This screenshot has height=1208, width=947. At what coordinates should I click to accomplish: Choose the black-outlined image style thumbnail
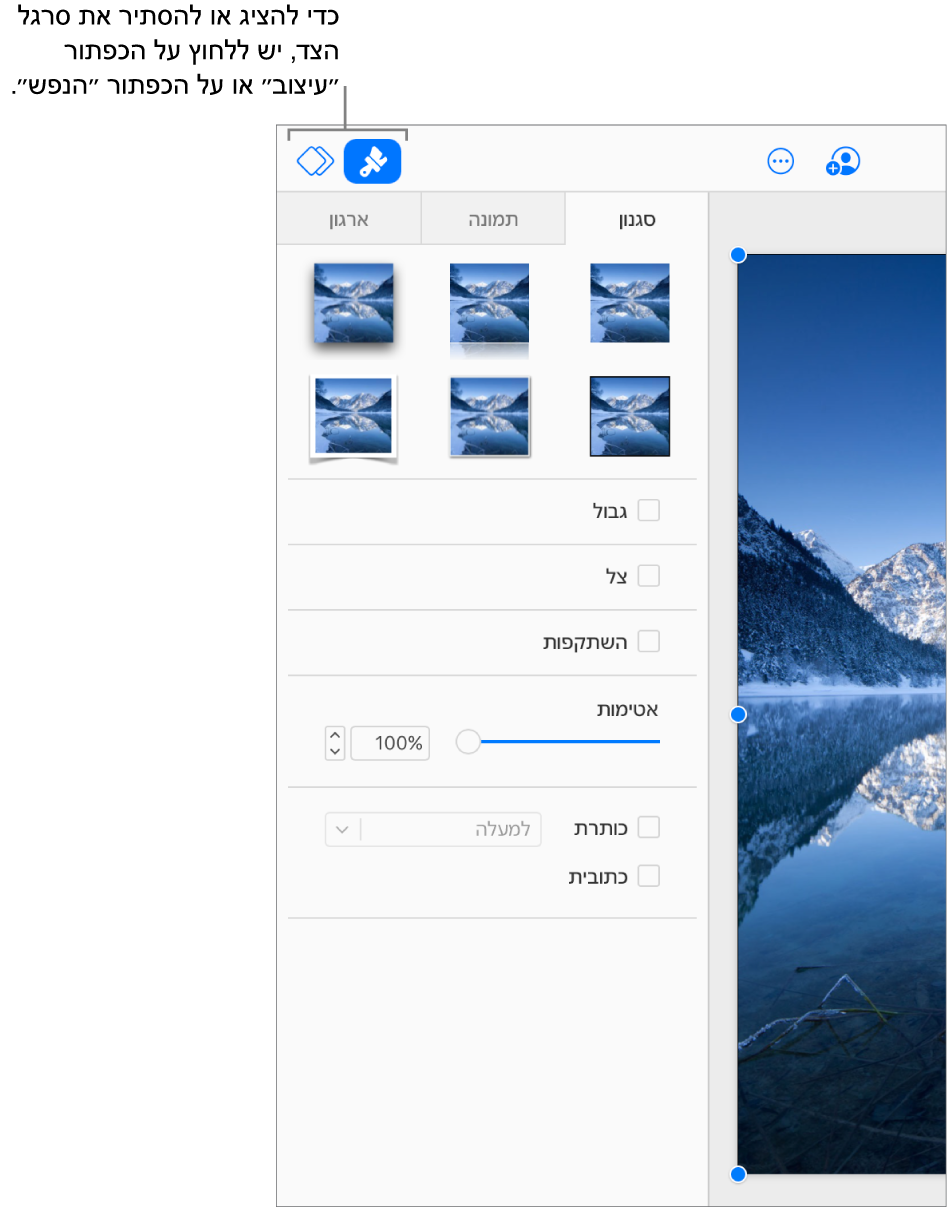629,416
